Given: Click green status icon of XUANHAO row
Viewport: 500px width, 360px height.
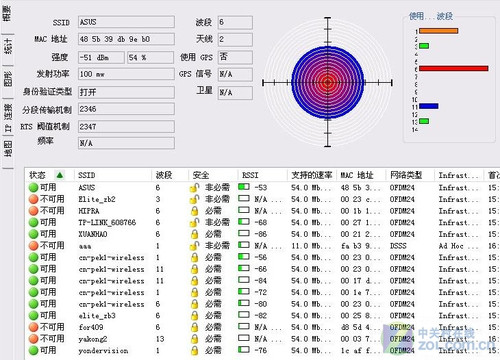Looking at the screenshot, I should click(33, 234).
